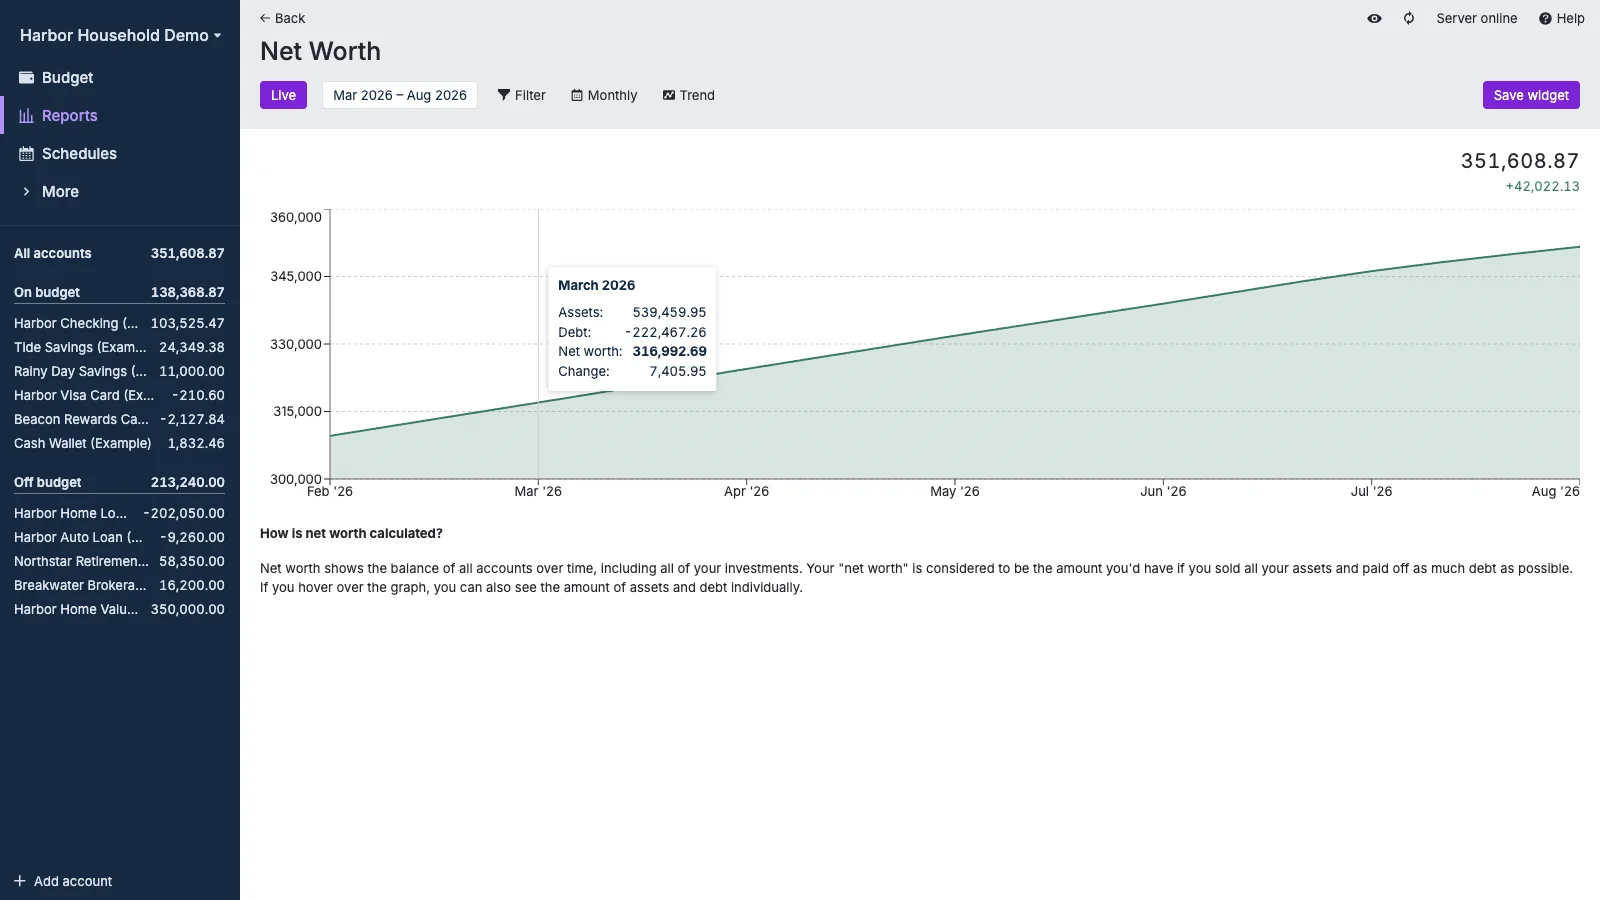Select All accounts in sidebar
The height and width of the screenshot is (900, 1600).
(119, 254)
